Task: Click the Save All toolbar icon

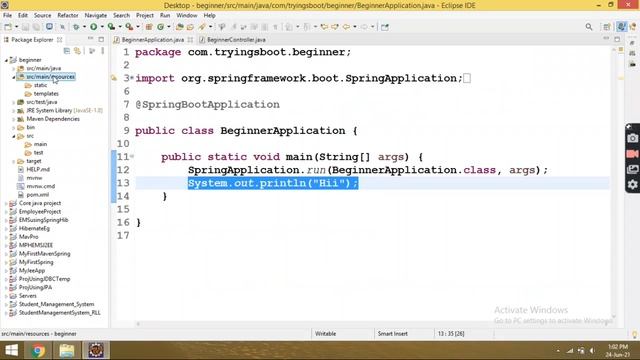Action: [36, 27]
